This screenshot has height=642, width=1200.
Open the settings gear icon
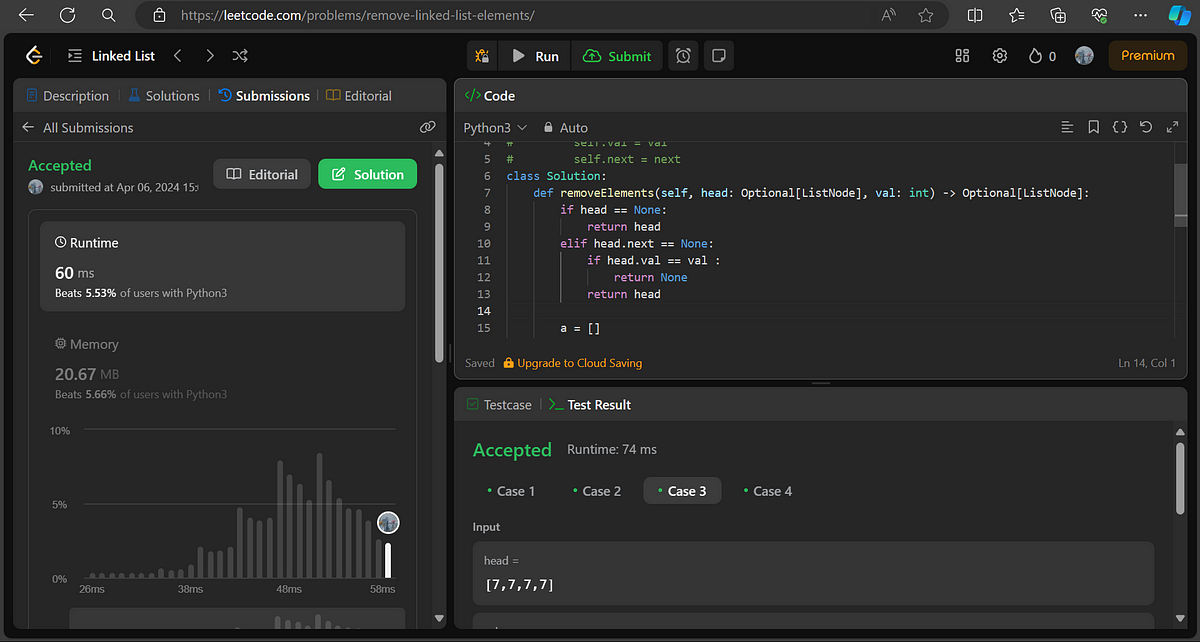pos(999,56)
